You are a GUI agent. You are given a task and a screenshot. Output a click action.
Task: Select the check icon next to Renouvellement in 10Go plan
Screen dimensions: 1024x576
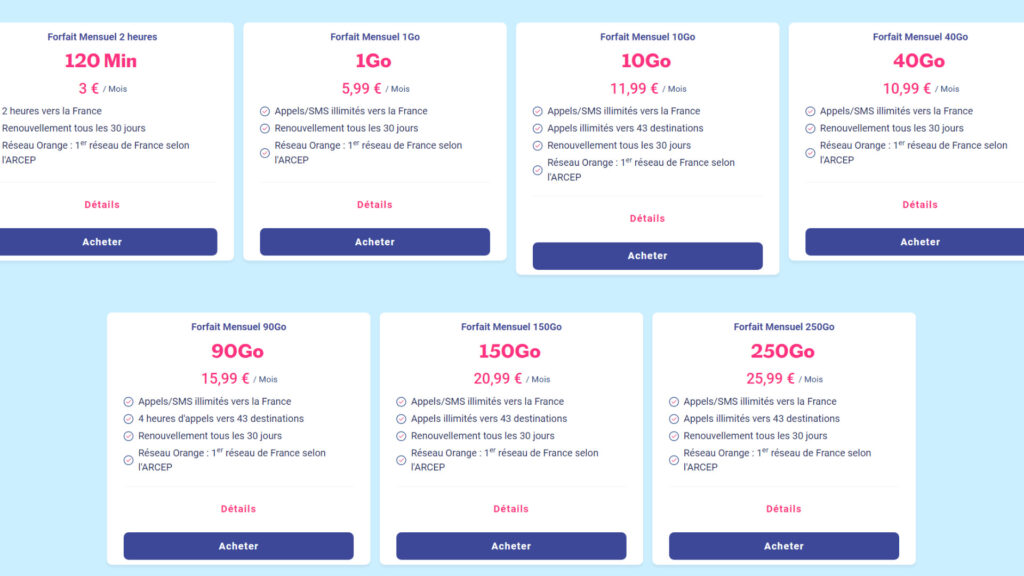(536, 145)
